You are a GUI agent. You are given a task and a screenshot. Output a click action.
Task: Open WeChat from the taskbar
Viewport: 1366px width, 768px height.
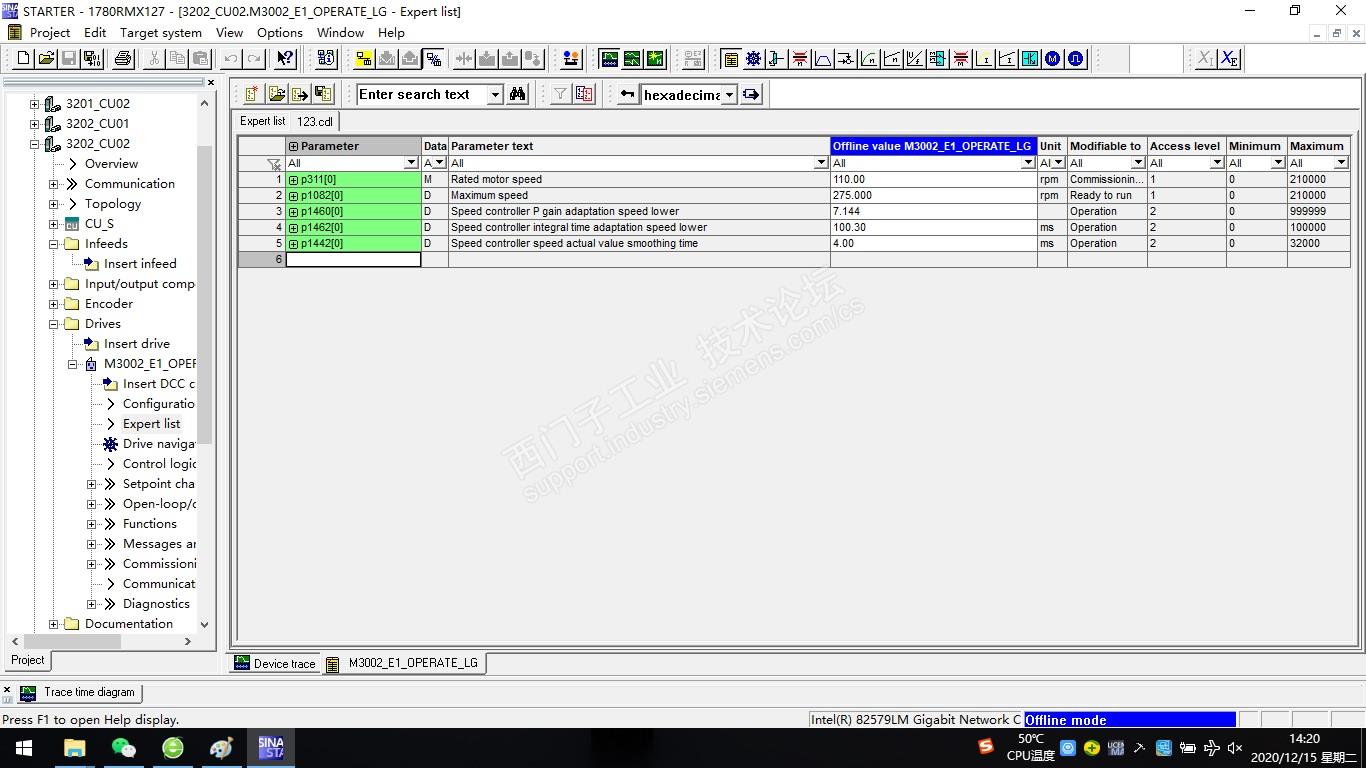(124, 747)
